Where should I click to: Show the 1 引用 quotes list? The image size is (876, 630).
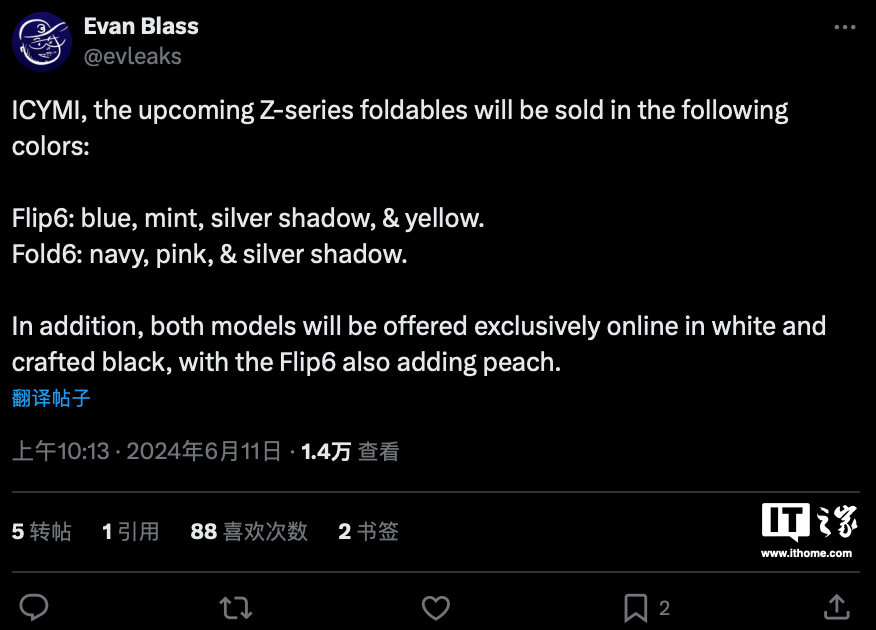131,531
